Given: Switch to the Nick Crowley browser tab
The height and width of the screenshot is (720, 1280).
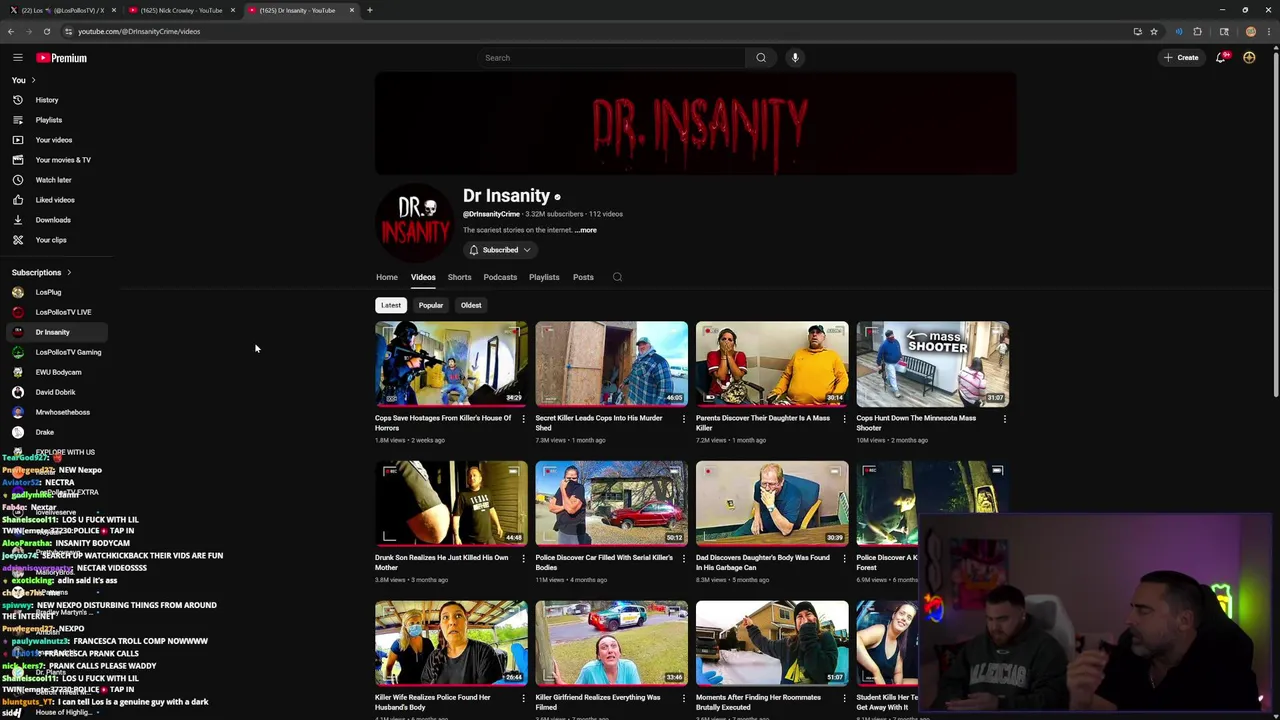Looking at the screenshot, I should tap(180, 10).
